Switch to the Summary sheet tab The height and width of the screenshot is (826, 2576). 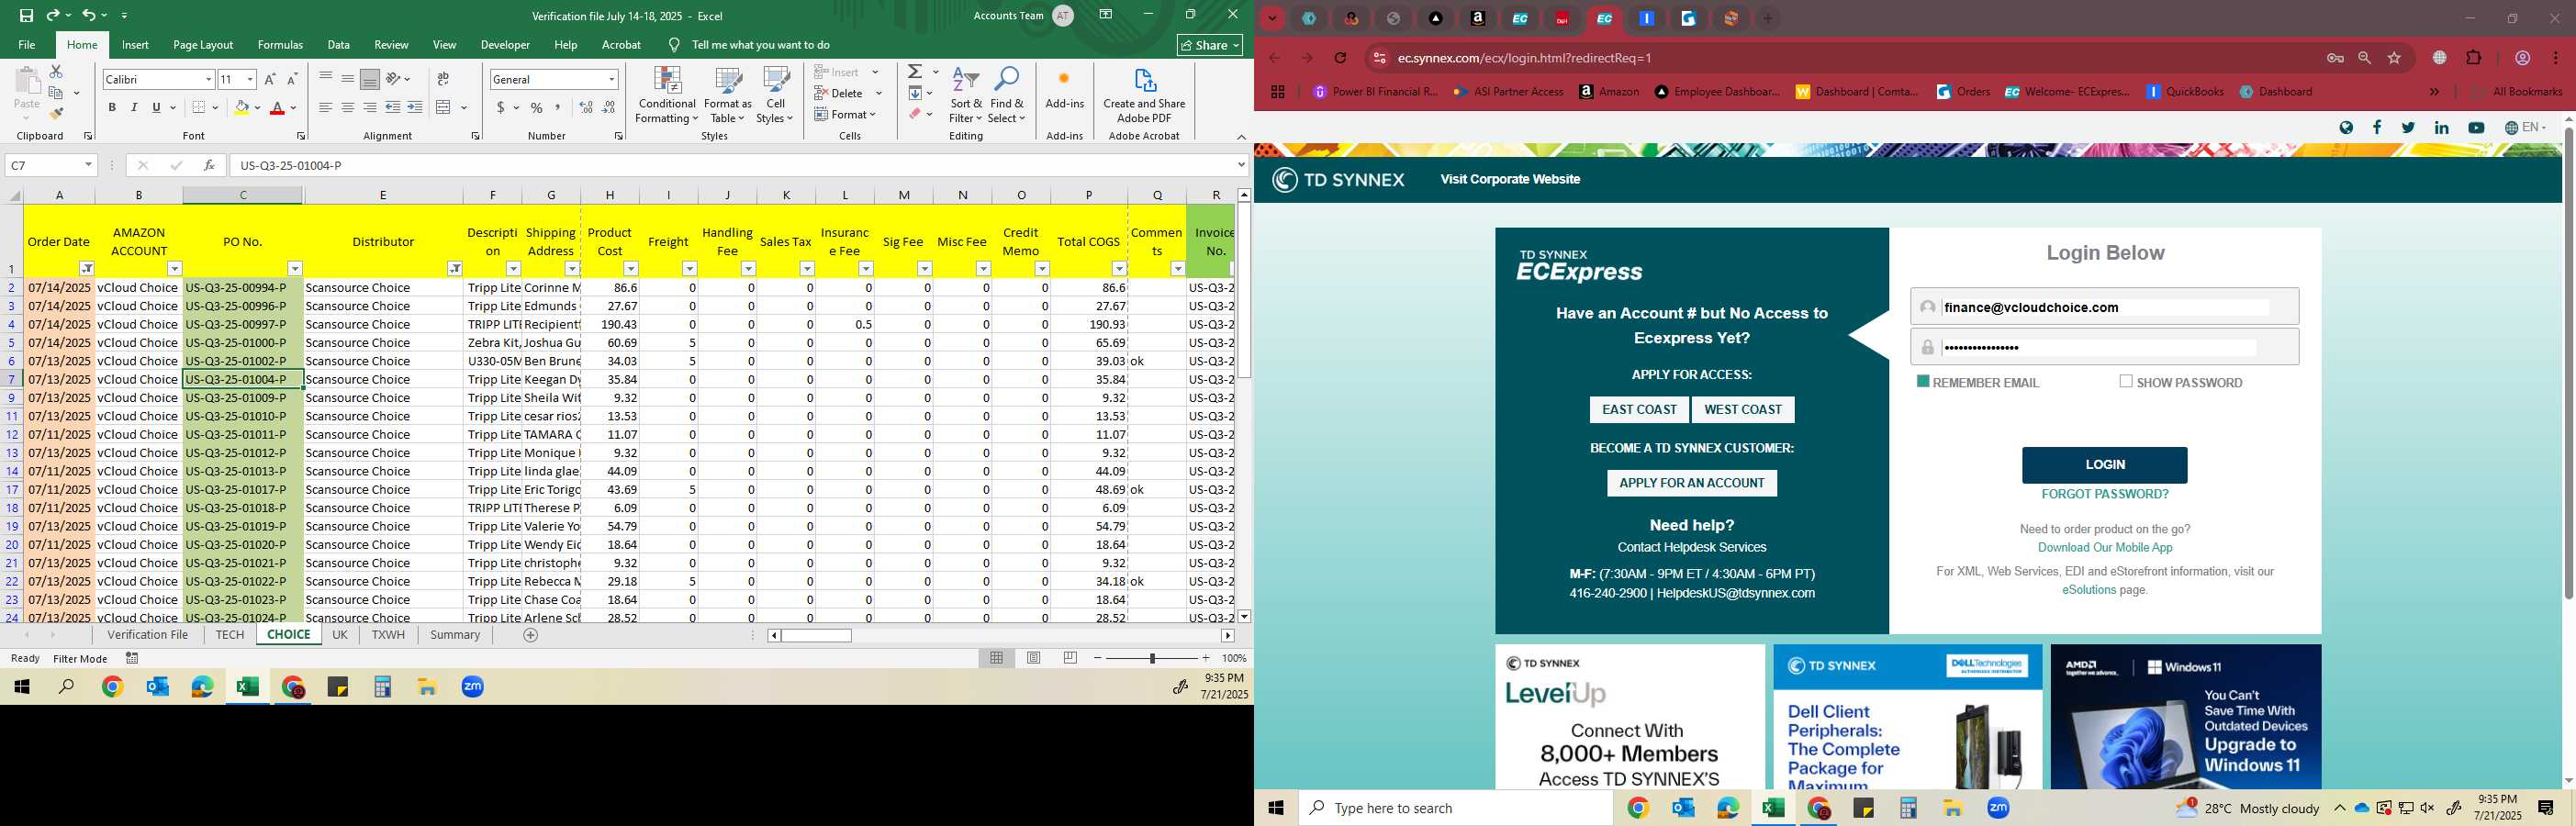click(455, 635)
